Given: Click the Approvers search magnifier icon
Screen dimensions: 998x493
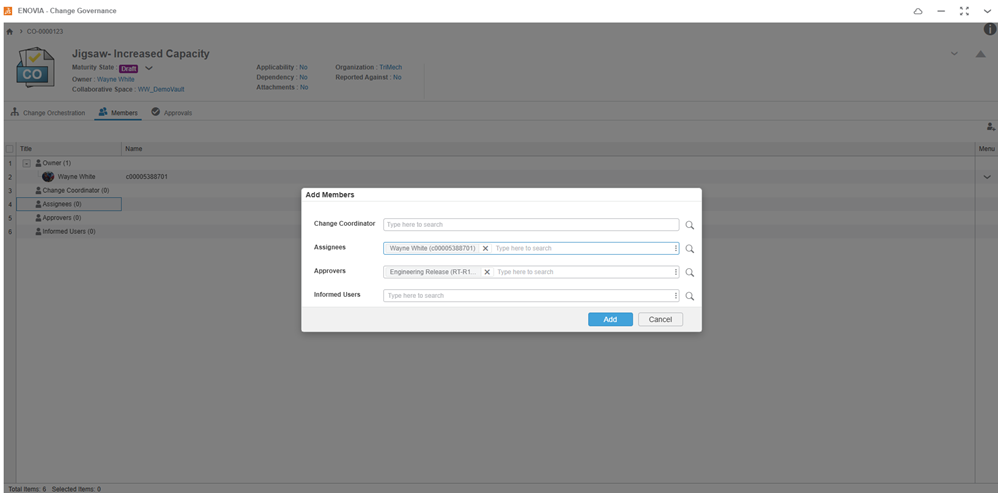Looking at the screenshot, I should pos(690,273).
